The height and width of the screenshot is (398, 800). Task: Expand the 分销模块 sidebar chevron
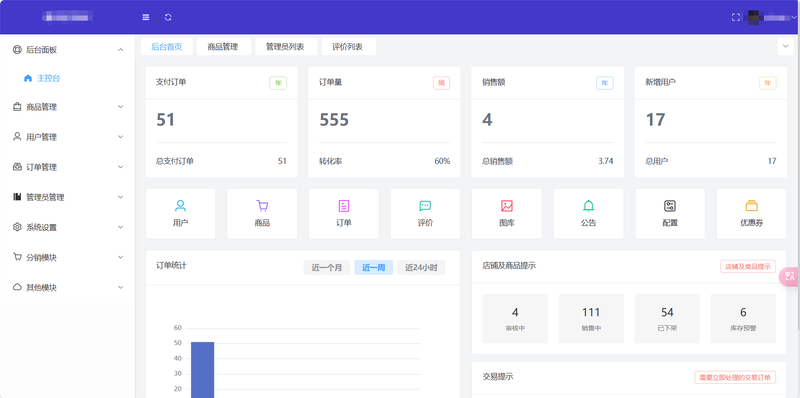click(x=120, y=257)
